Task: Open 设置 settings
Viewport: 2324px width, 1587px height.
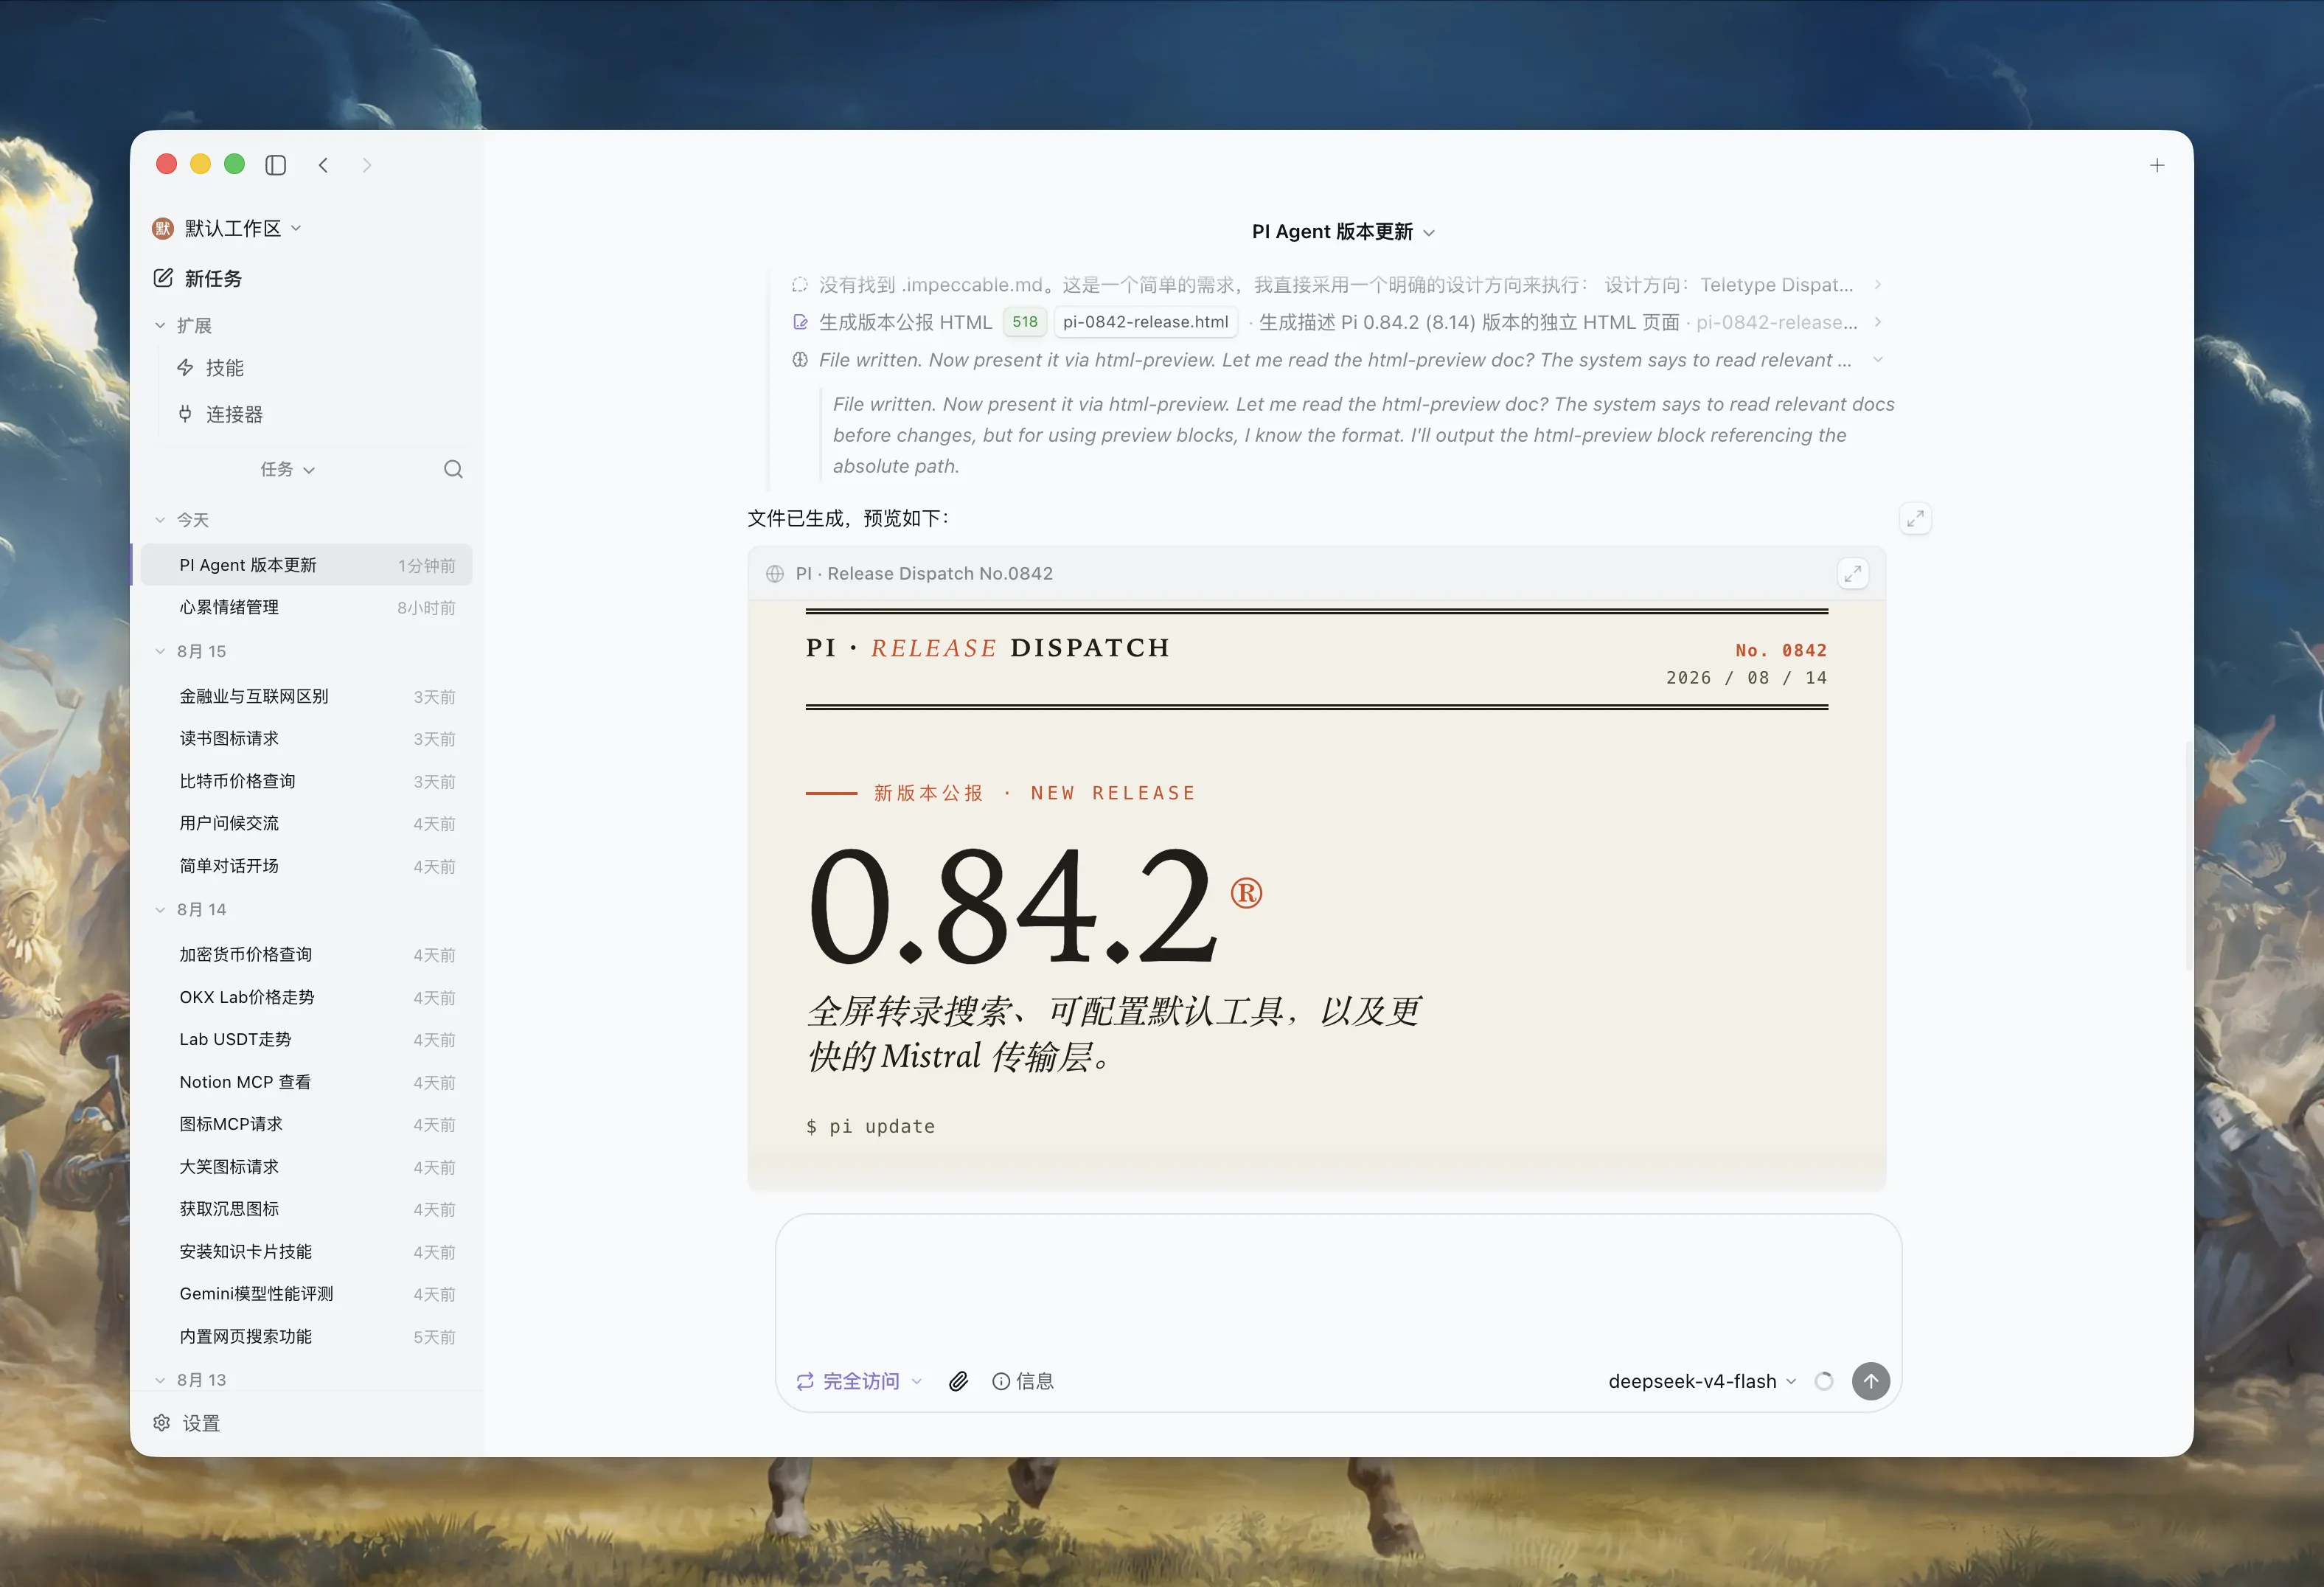Action: click(x=187, y=1423)
